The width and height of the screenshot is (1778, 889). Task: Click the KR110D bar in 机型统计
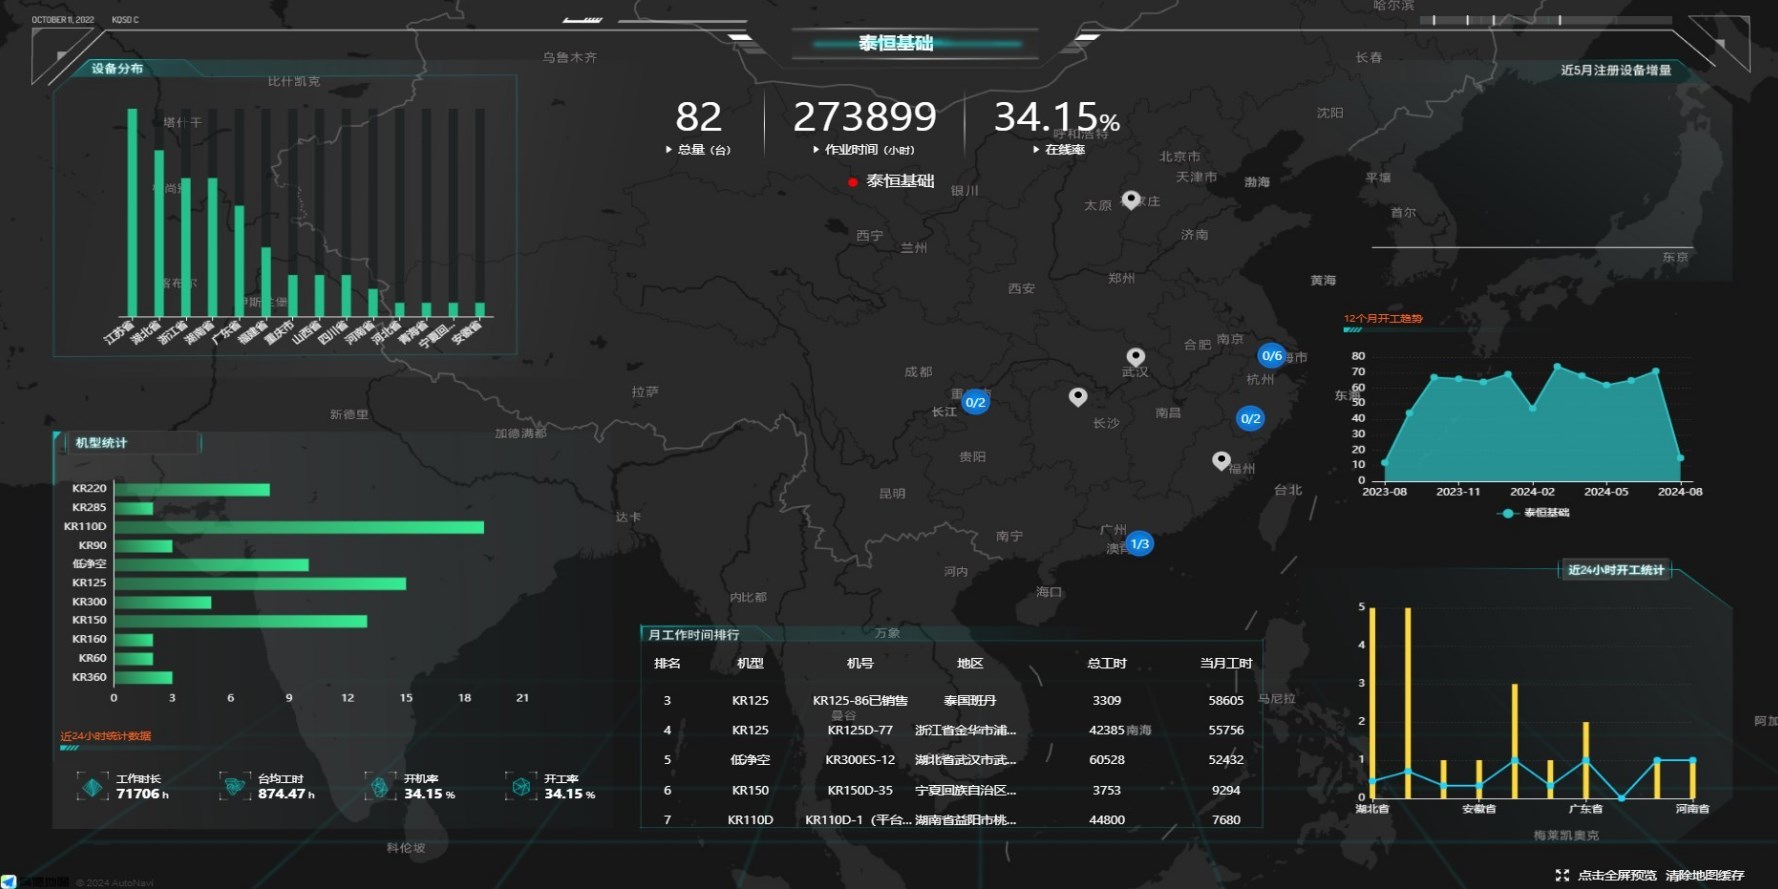coord(299,526)
